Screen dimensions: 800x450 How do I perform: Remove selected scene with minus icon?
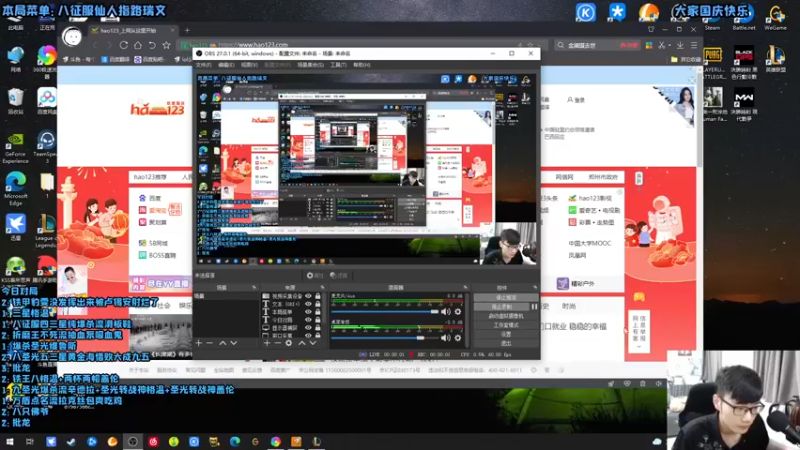[x=209, y=343]
